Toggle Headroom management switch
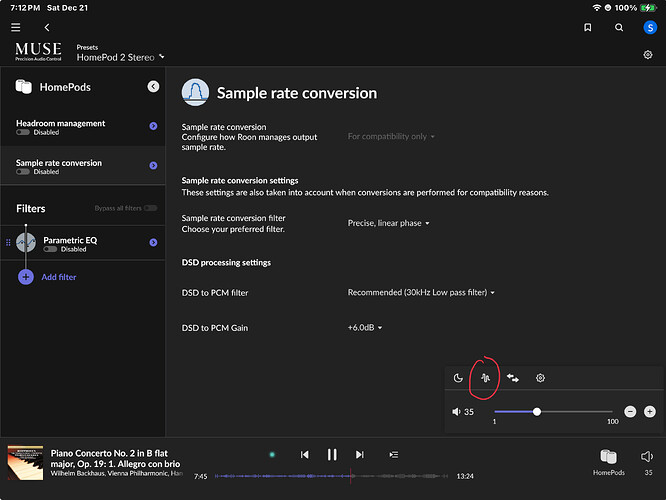Screen dimensions: 666x500 pyautogui.click(x=23, y=133)
